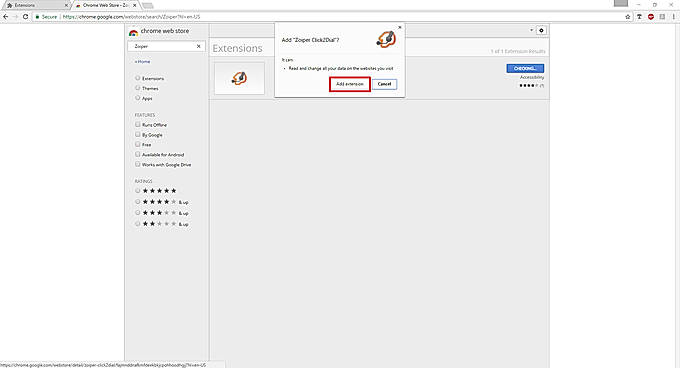Select the Themes radio button
Image resolution: width=680 pixels, height=368 pixels.
[137, 88]
